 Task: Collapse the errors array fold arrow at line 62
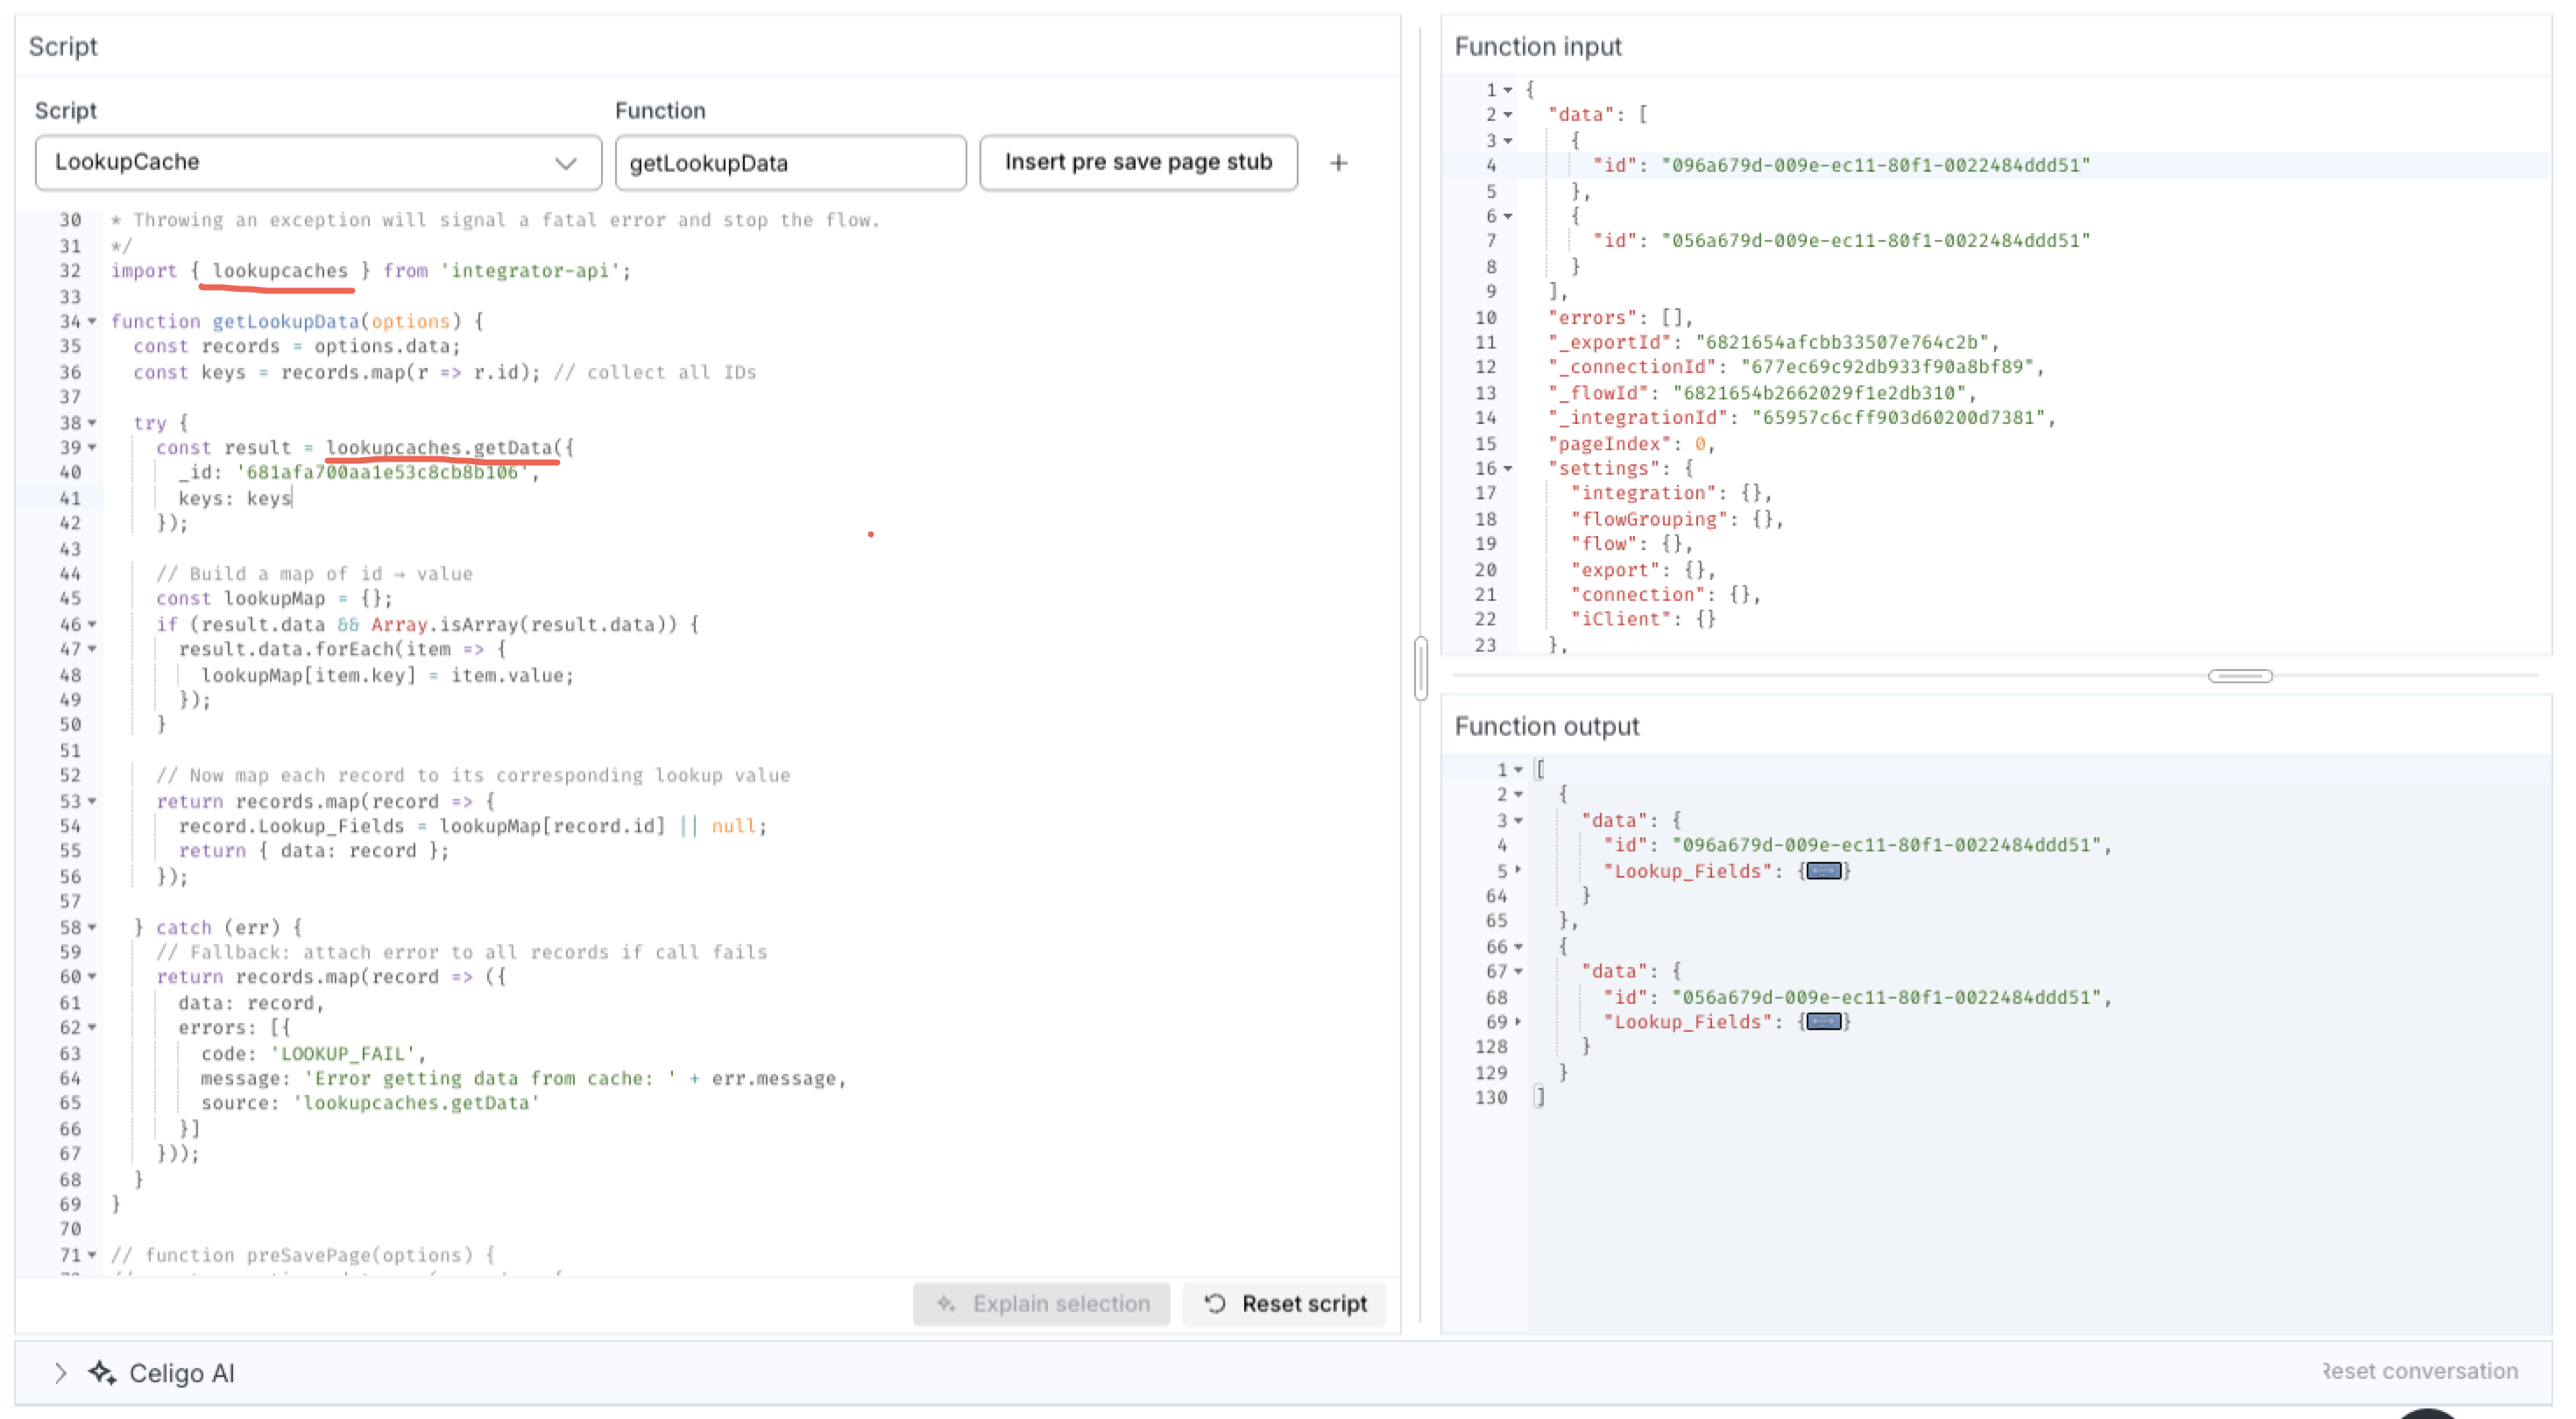coord(92,1028)
